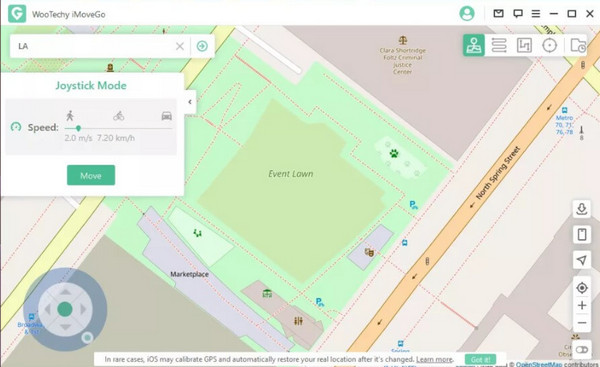Click the import GPX download icon
The width and height of the screenshot is (600, 367).
click(x=582, y=209)
